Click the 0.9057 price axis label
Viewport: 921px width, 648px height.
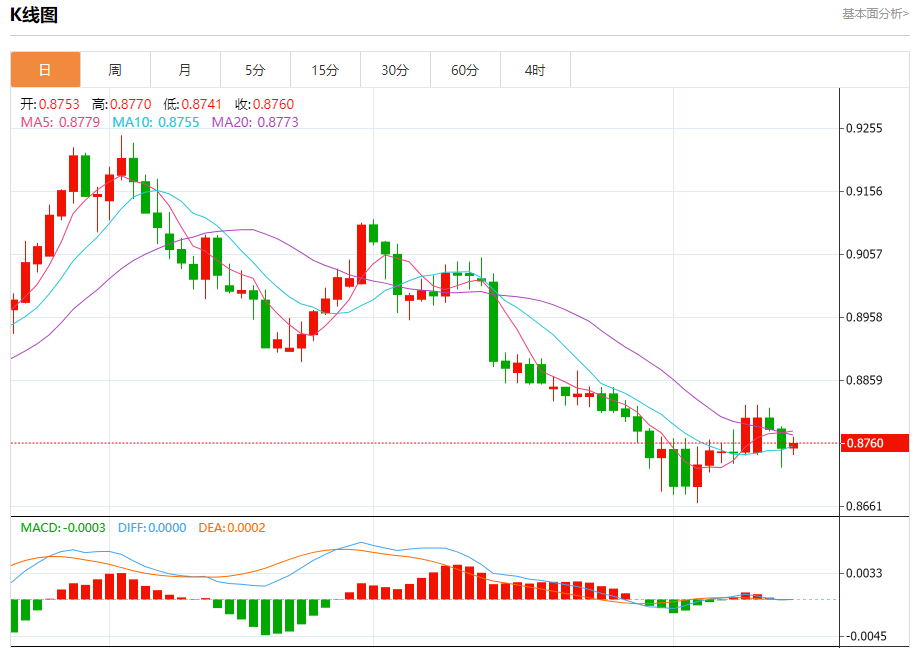tap(863, 254)
